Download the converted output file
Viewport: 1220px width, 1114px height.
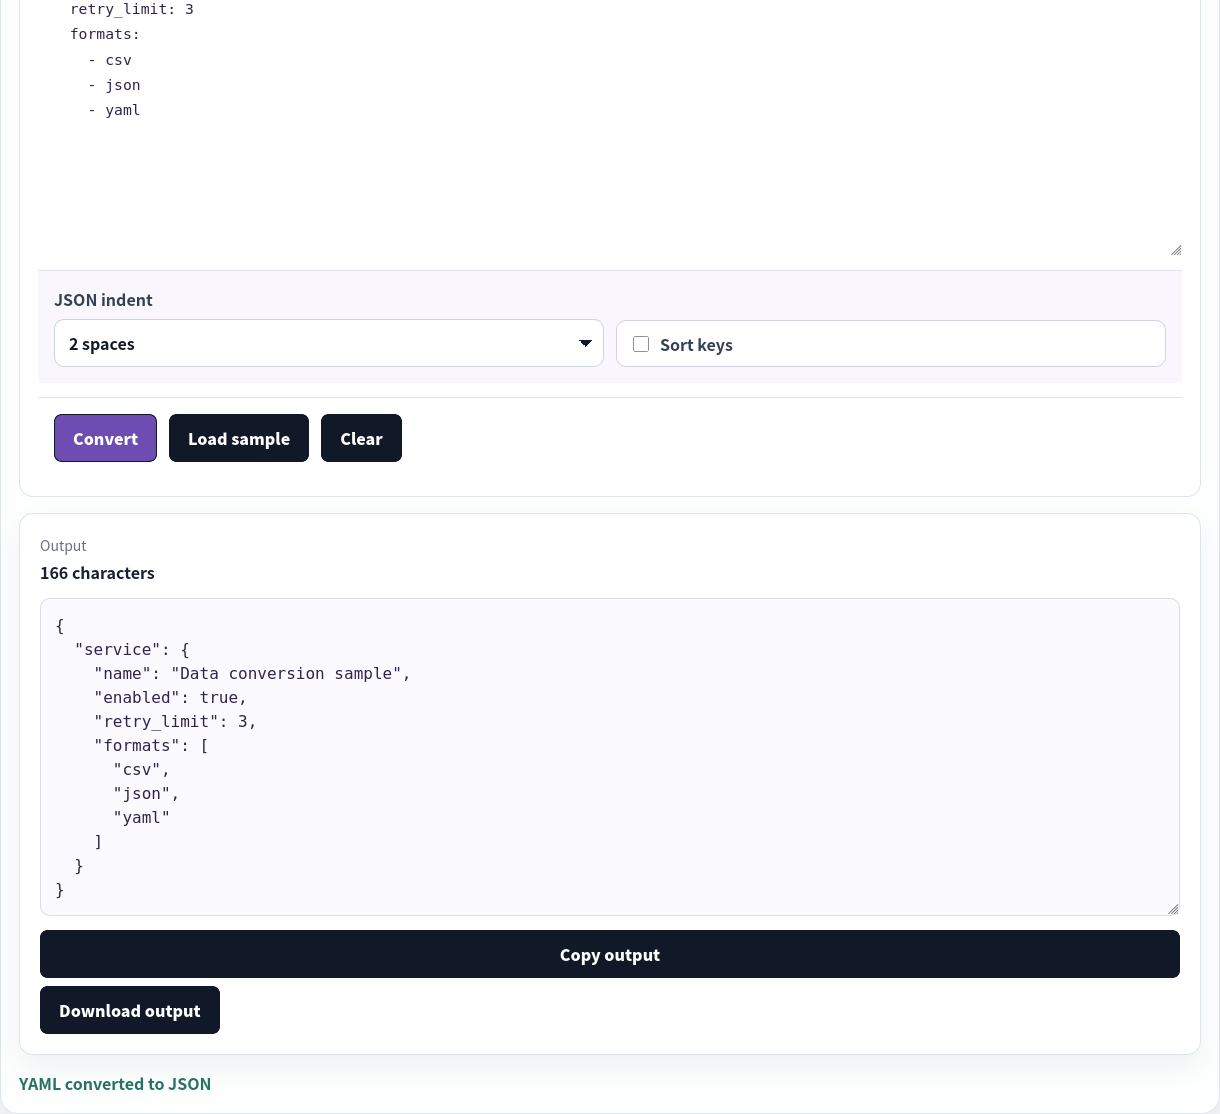130,1010
